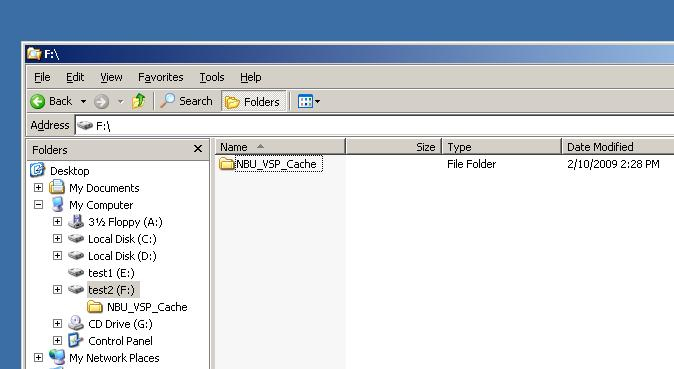This screenshot has width=674, height=369.
Task: Select 3½ Floppy (A:) in tree
Action: tap(126, 222)
